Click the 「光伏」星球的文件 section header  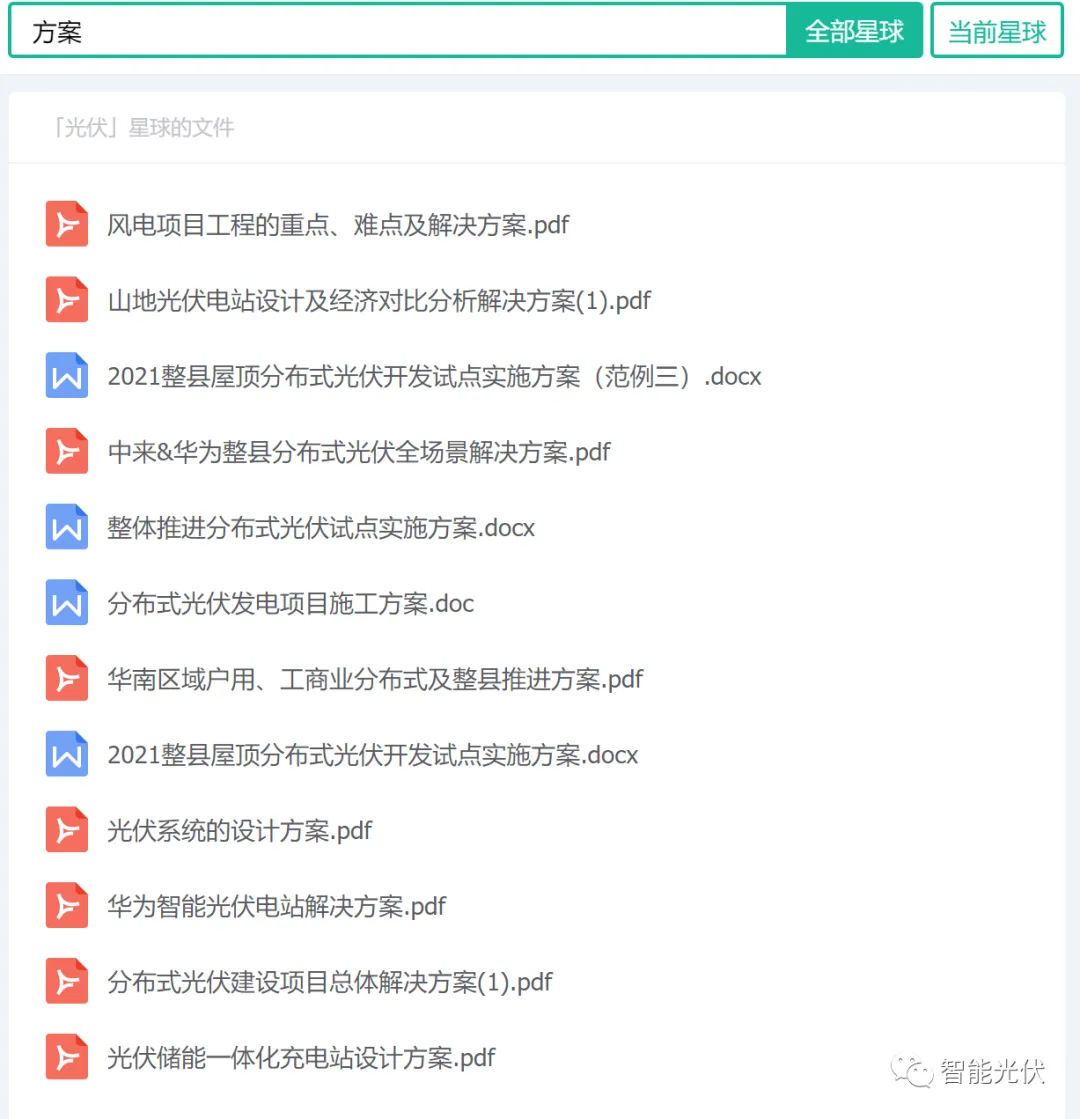pos(143,128)
